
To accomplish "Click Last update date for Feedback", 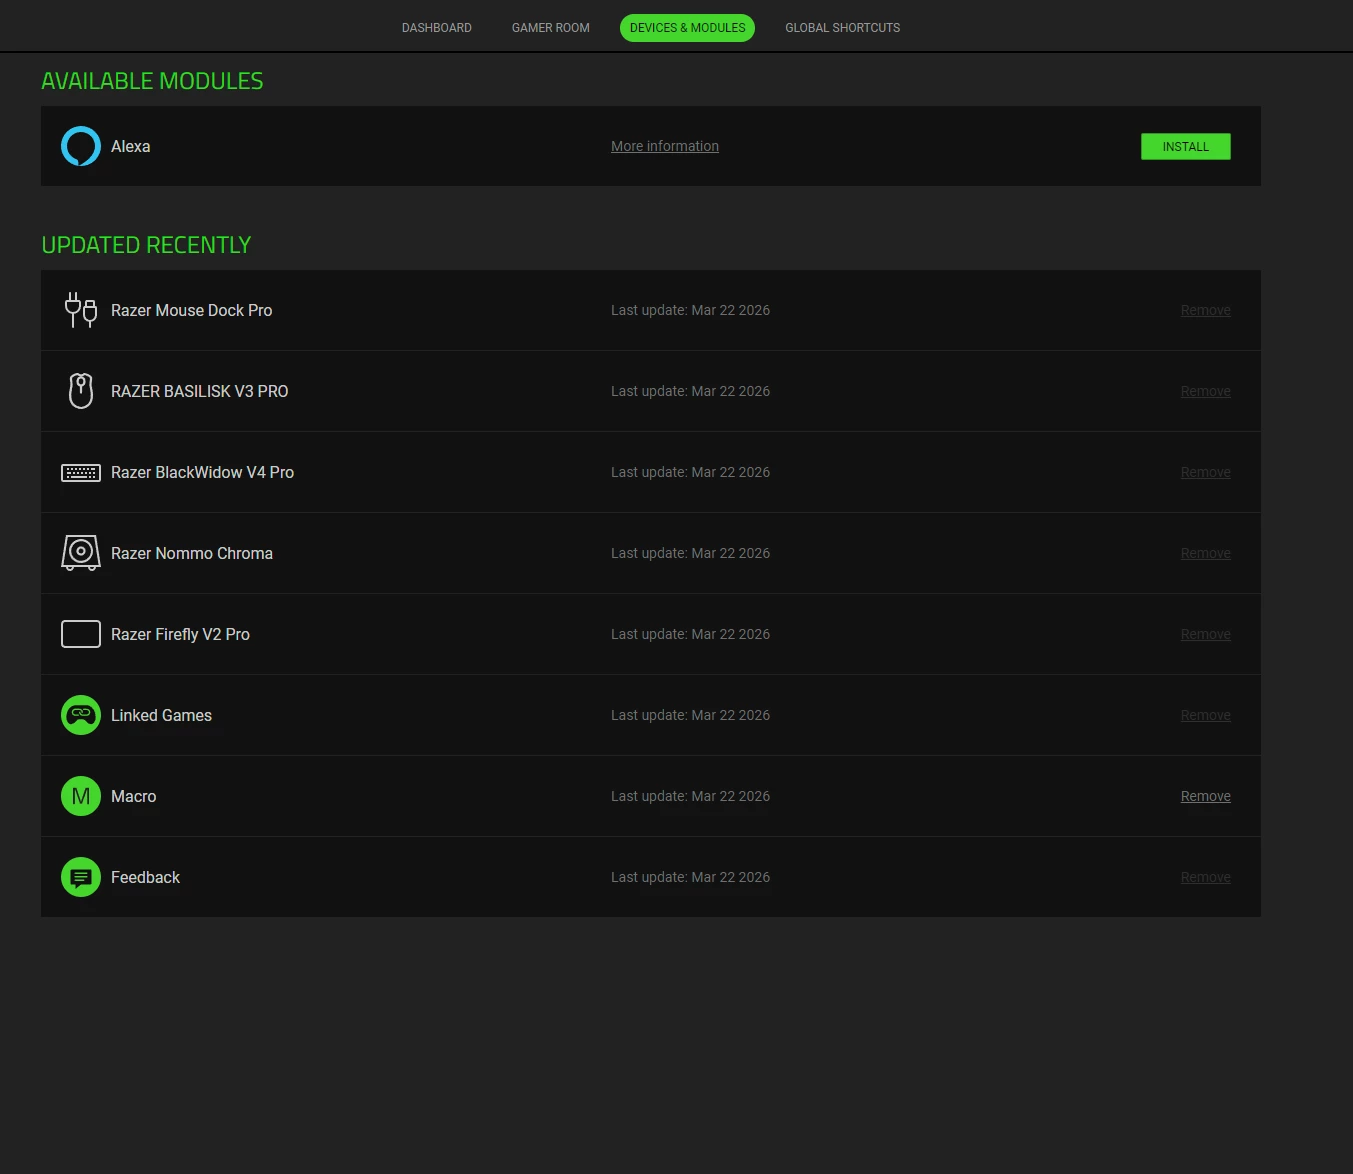I will (x=691, y=877).
